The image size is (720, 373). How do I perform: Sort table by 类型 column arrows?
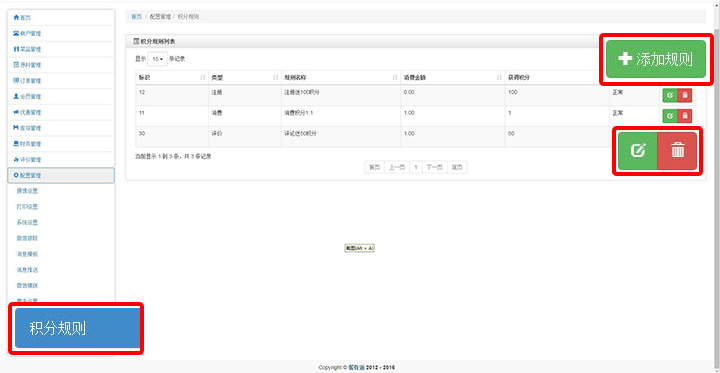[x=276, y=78]
